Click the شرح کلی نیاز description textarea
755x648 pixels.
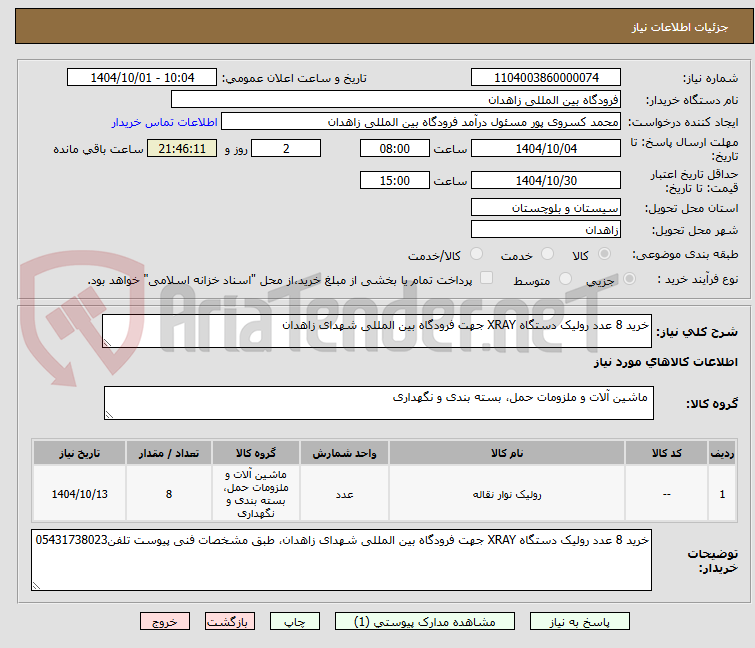(x=377, y=331)
